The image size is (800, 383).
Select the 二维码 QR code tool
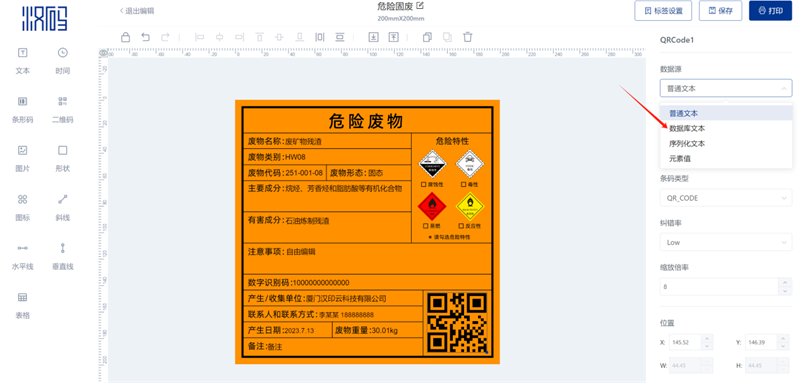pyautogui.click(x=62, y=109)
